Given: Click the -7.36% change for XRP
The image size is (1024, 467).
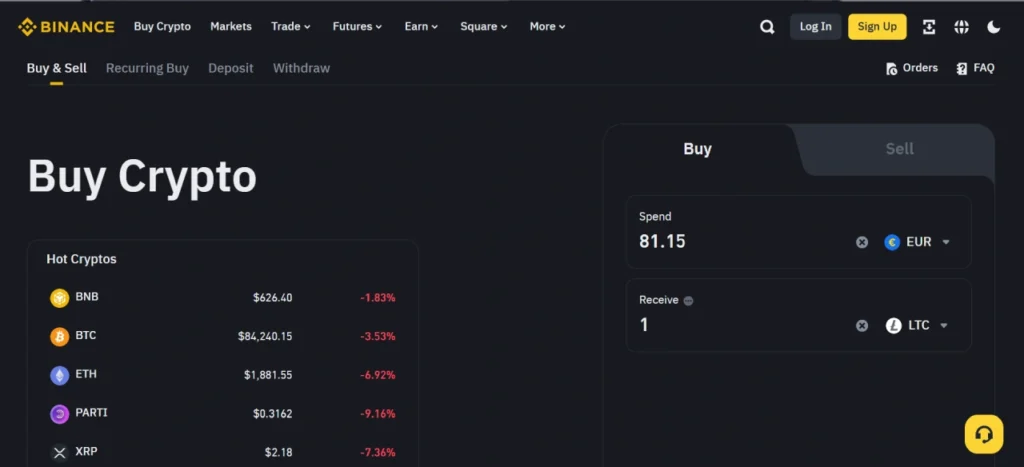Looking at the screenshot, I should (377, 452).
